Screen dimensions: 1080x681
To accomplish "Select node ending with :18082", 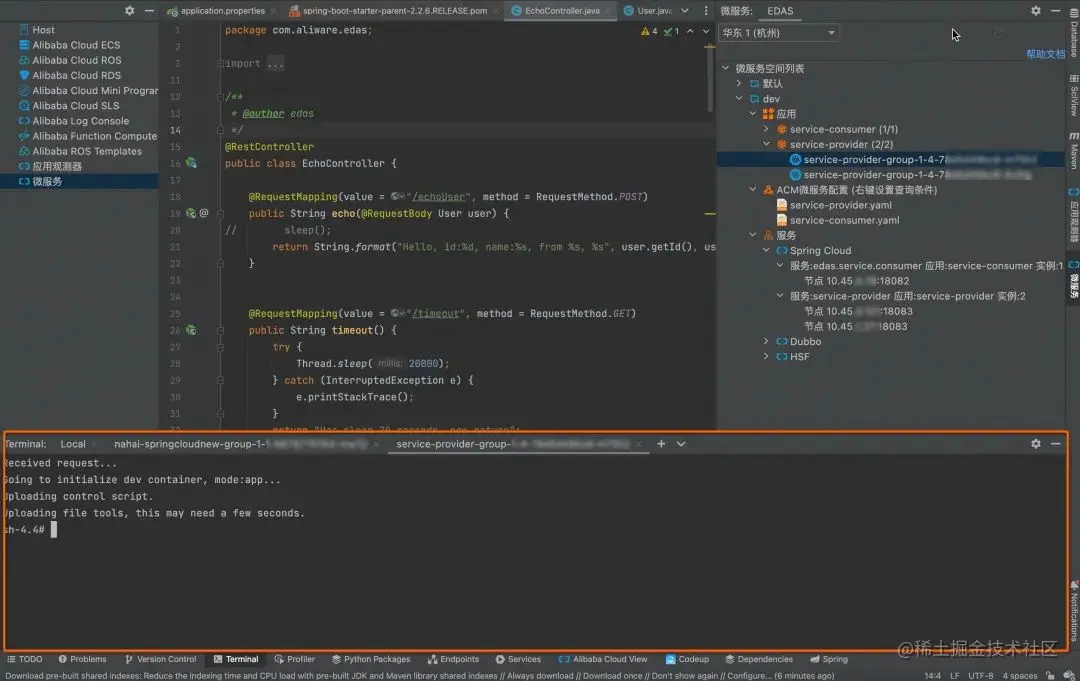I will tap(856, 280).
